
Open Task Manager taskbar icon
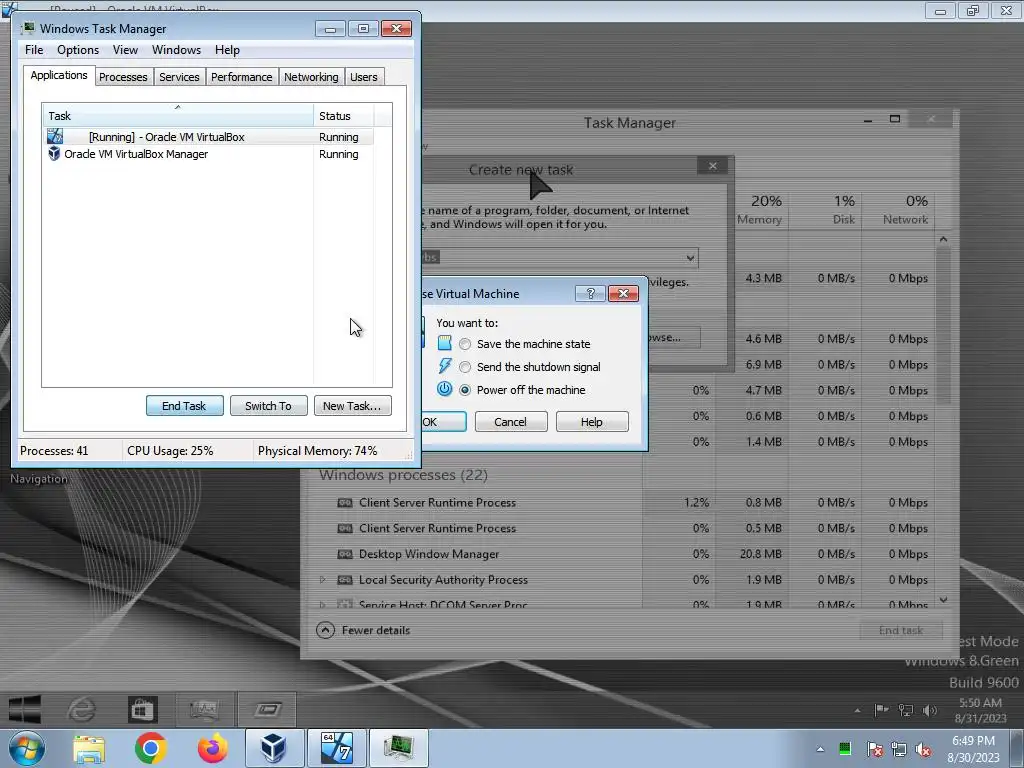(x=398, y=748)
